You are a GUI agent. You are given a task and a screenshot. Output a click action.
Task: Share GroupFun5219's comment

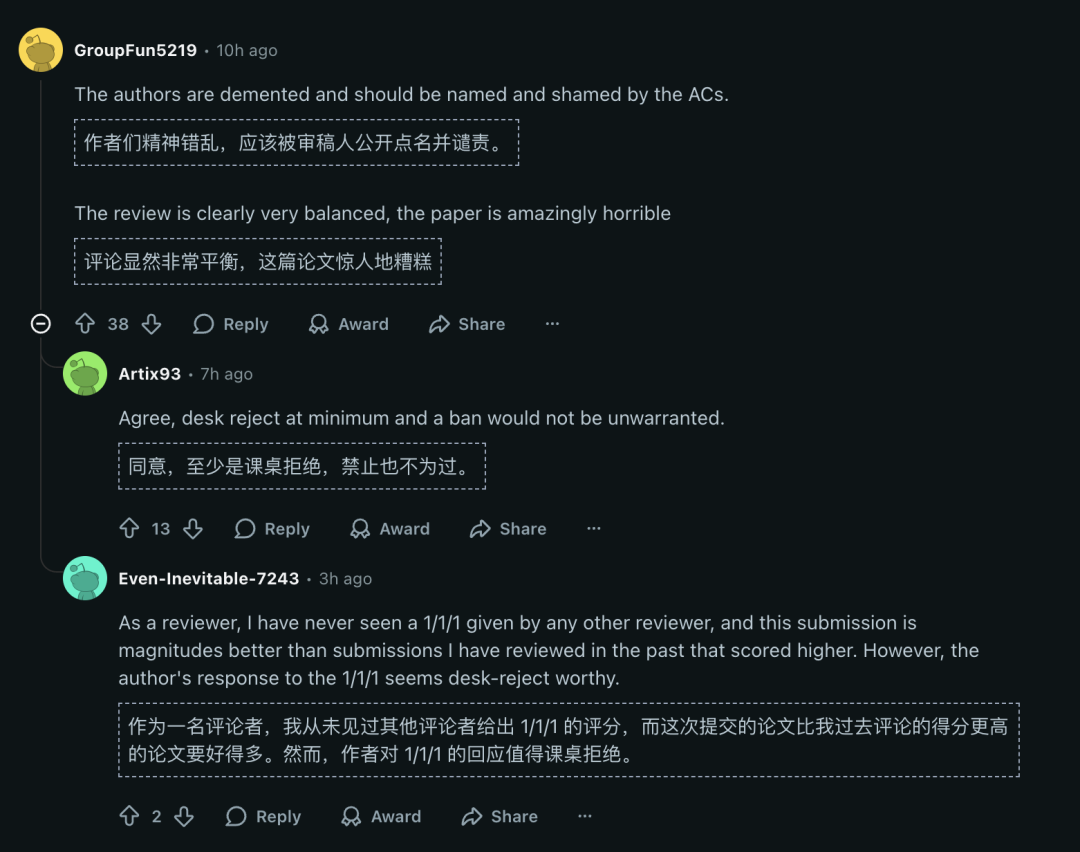(467, 324)
